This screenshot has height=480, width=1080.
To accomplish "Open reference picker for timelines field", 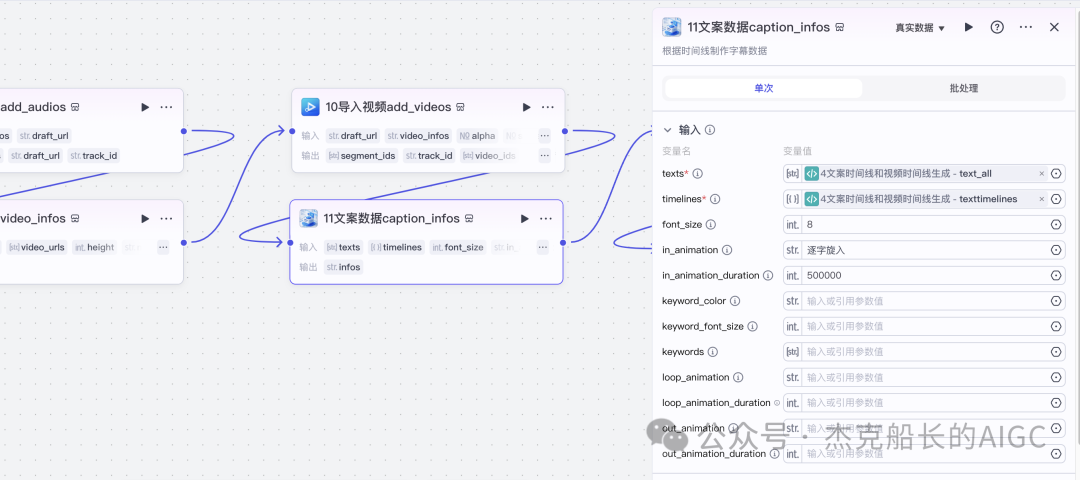I will (1056, 200).
